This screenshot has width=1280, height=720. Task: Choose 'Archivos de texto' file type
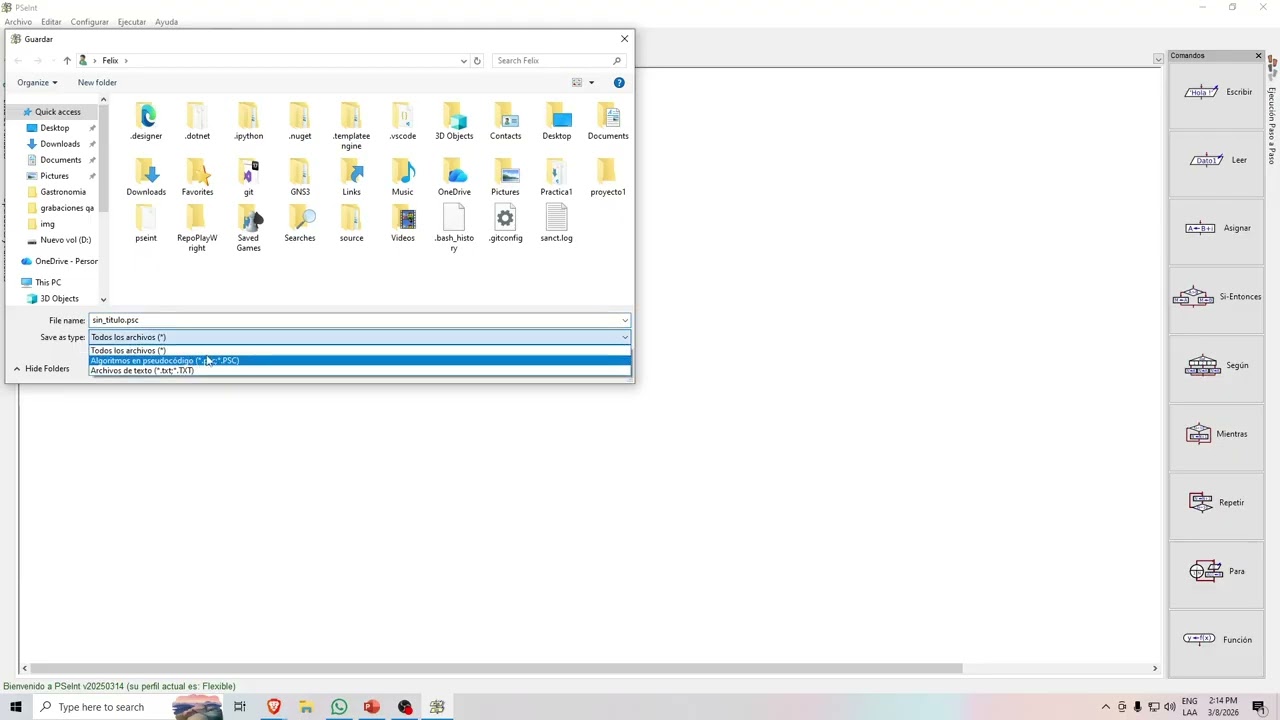point(360,371)
